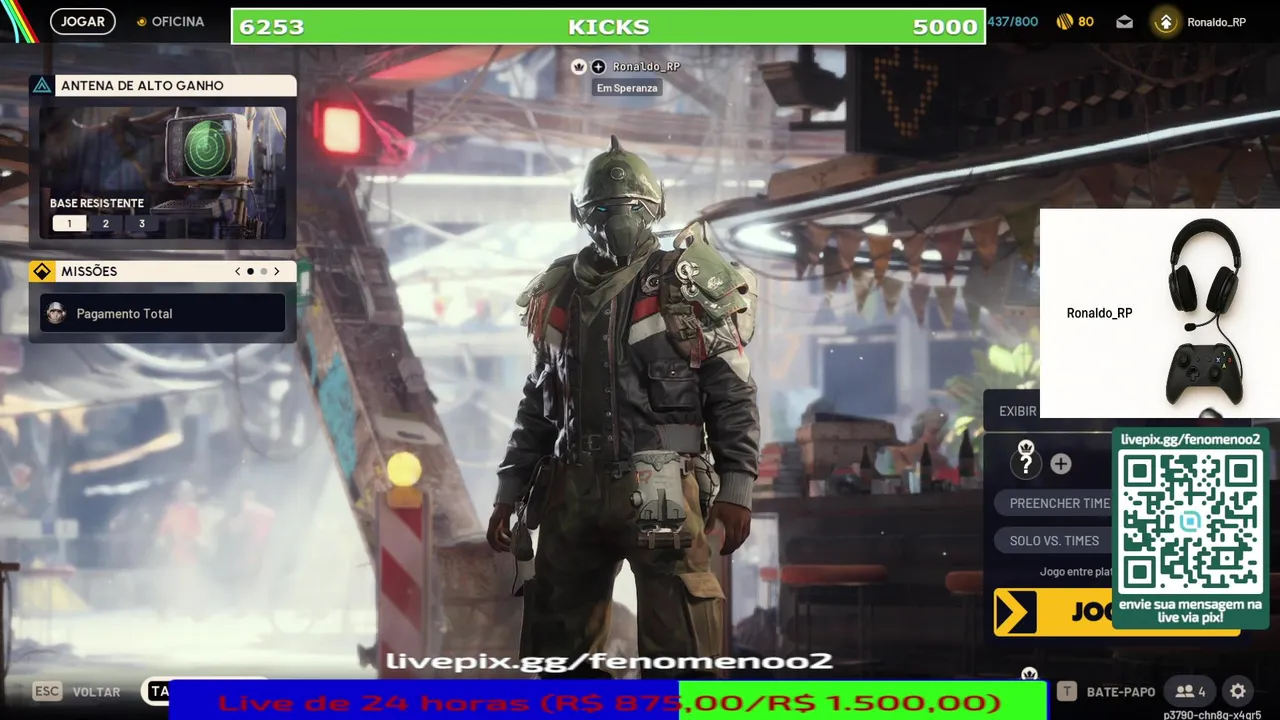Click the EXIBIR label in the party panel

coord(1017,411)
